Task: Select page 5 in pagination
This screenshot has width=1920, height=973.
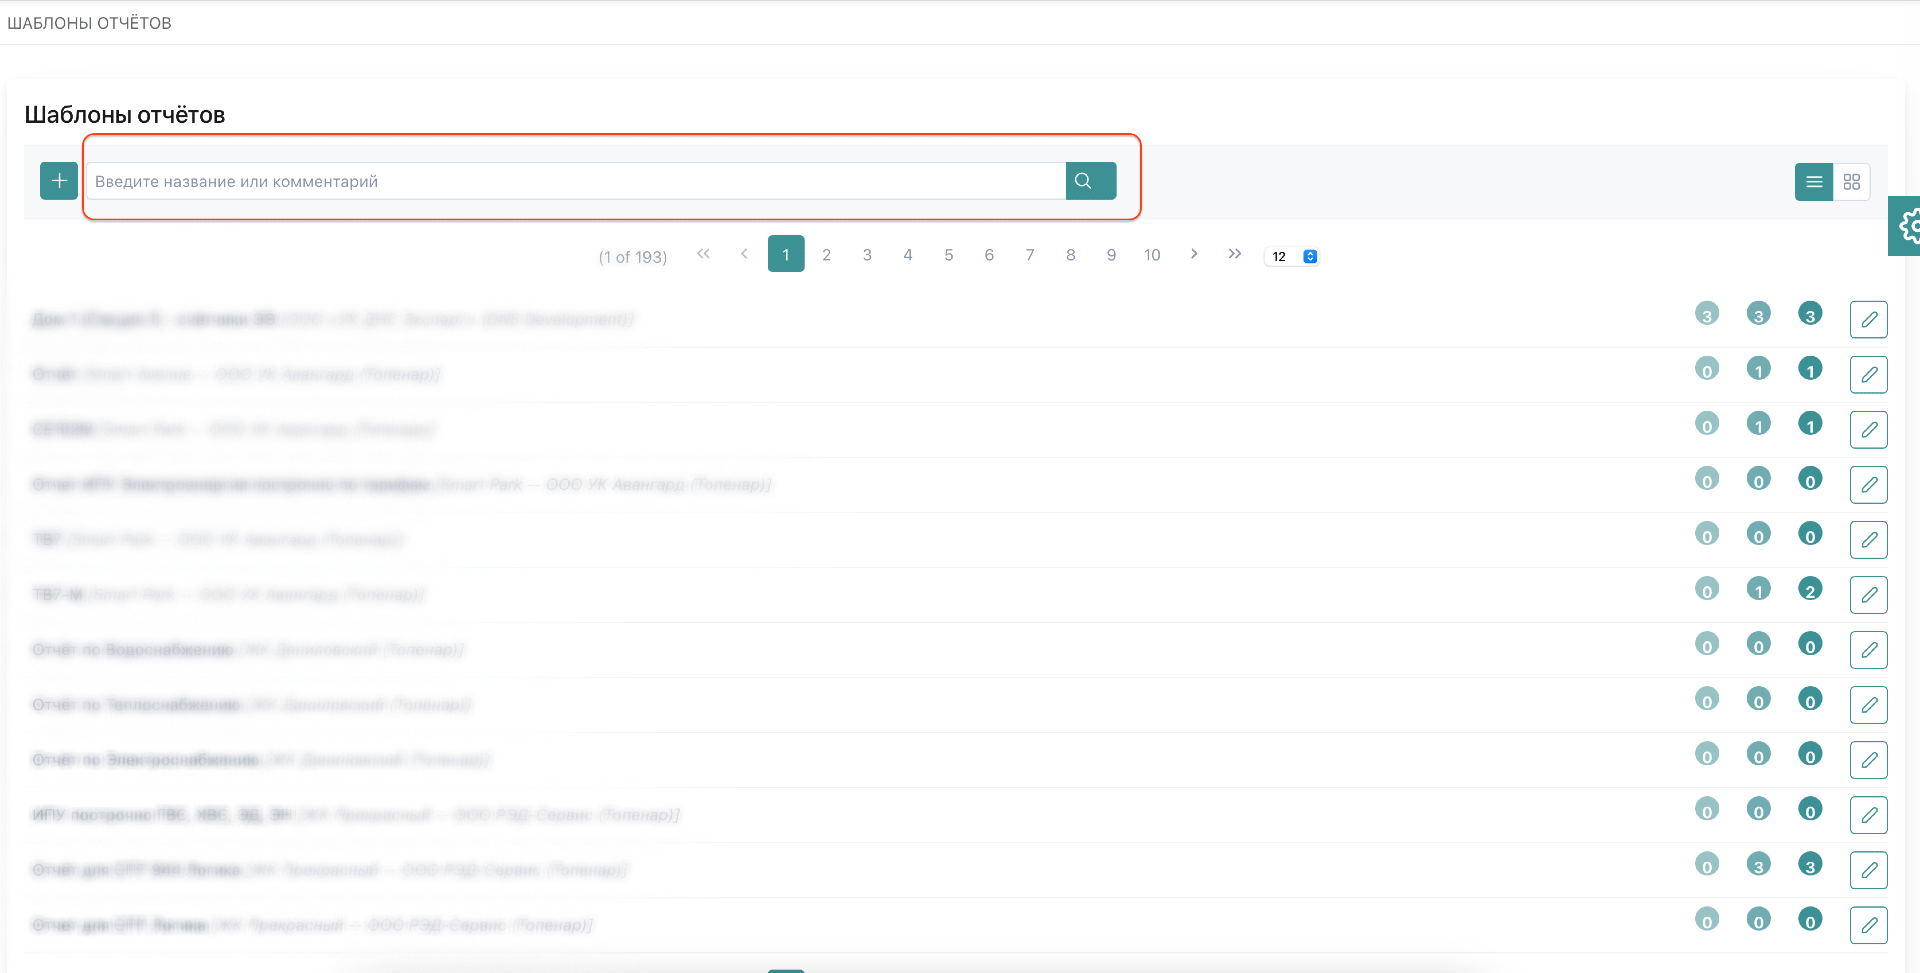Action: point(948,255)
